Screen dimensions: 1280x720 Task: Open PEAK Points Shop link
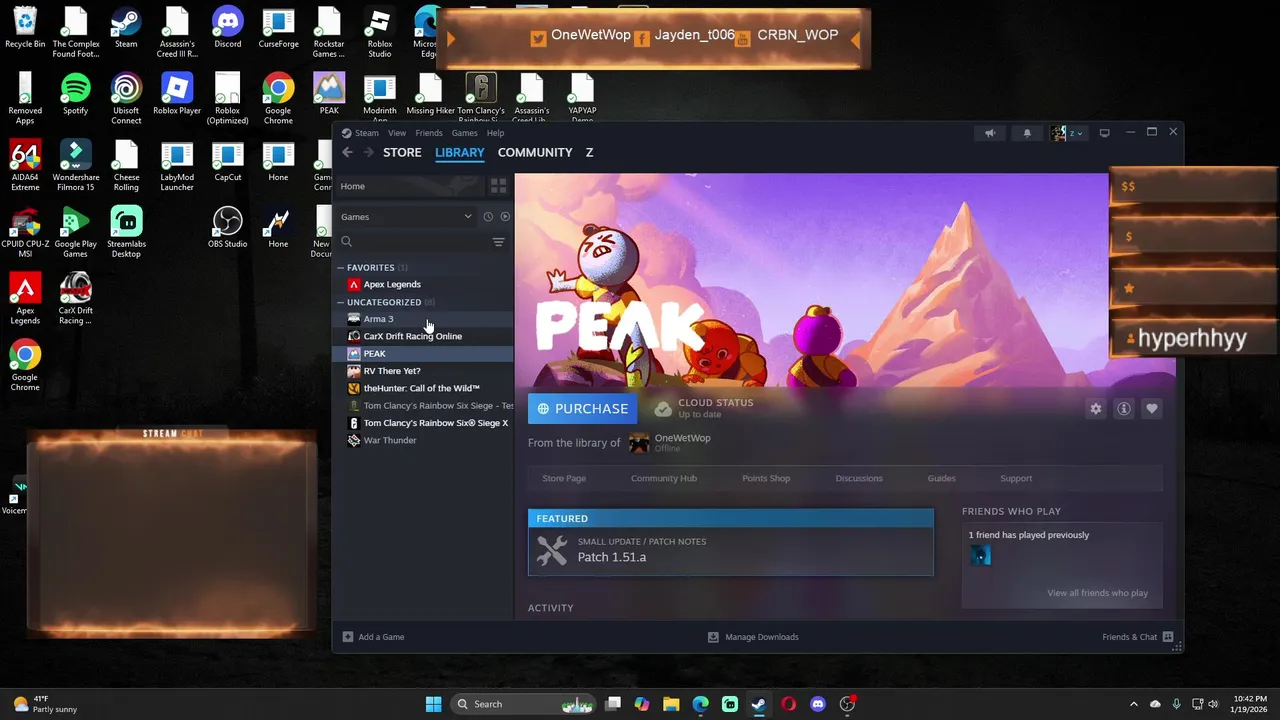766,478
